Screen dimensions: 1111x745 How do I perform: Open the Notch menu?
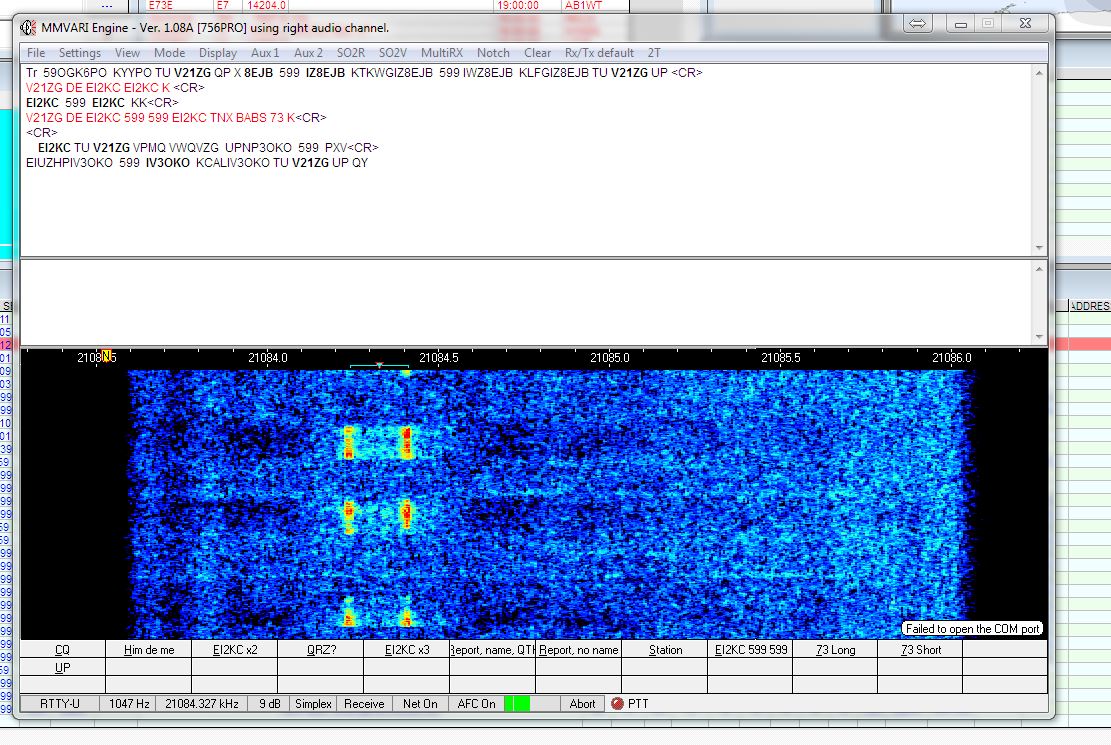493,52
